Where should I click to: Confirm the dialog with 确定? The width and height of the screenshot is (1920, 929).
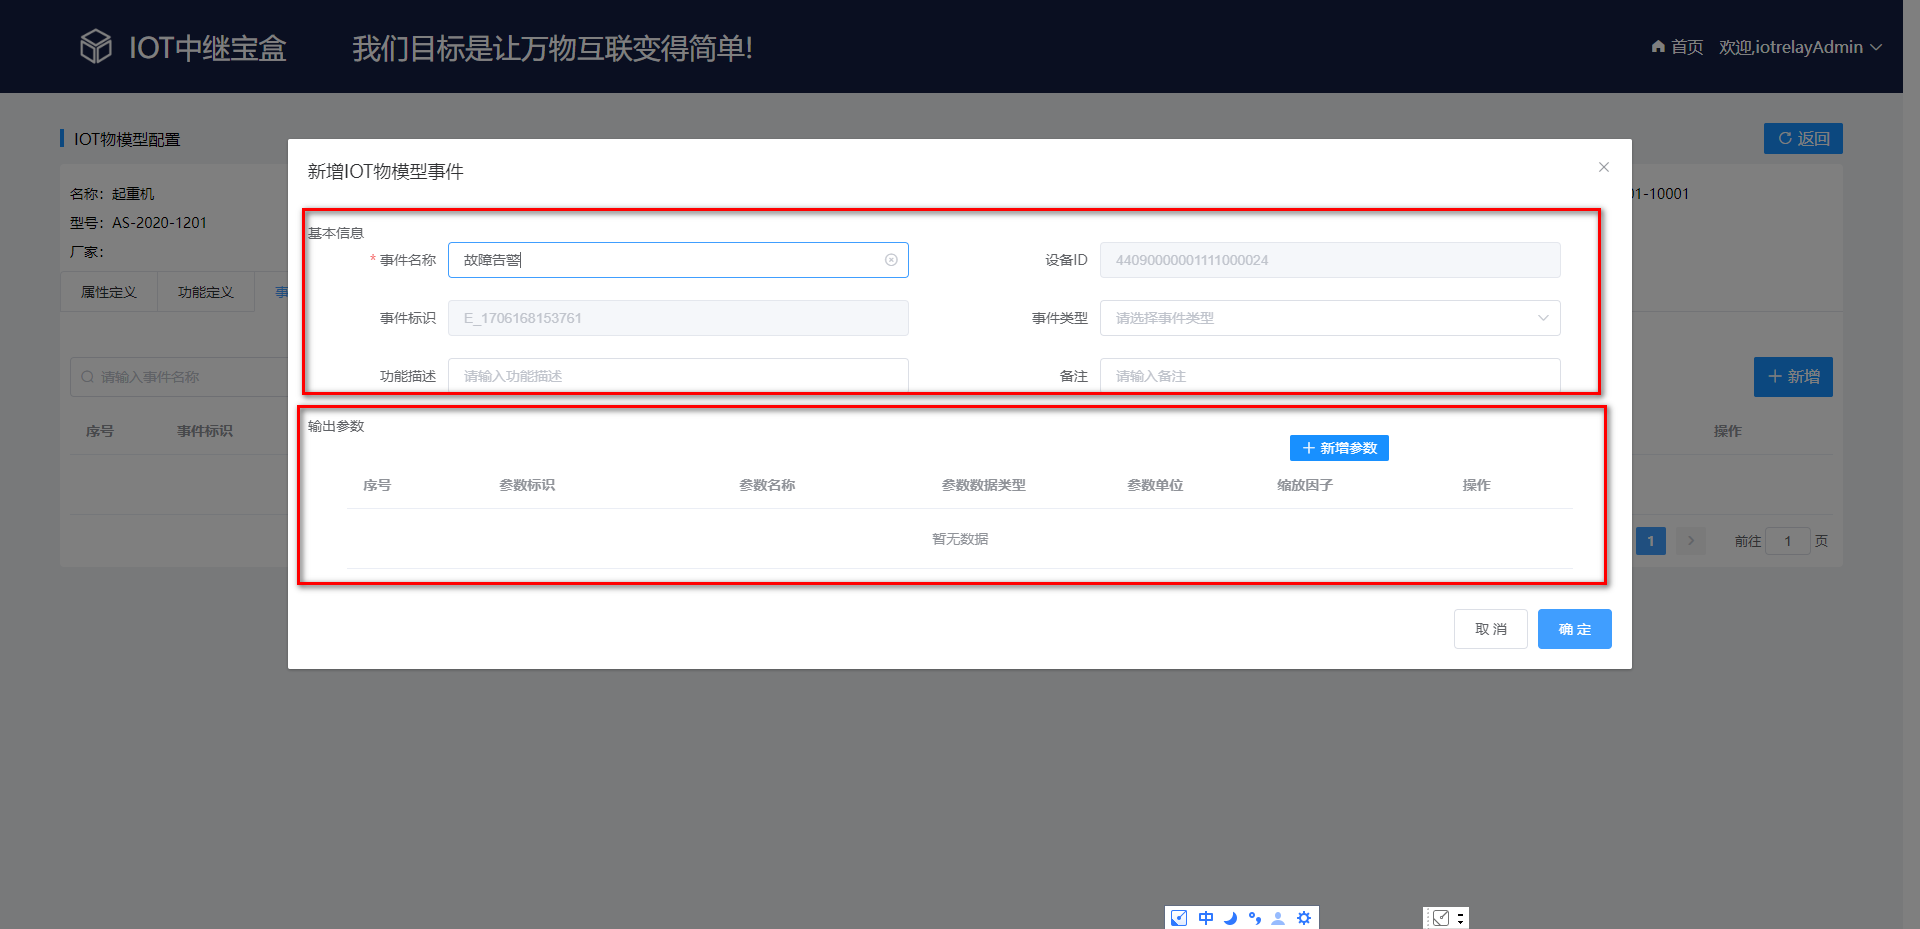(1574, 629)
